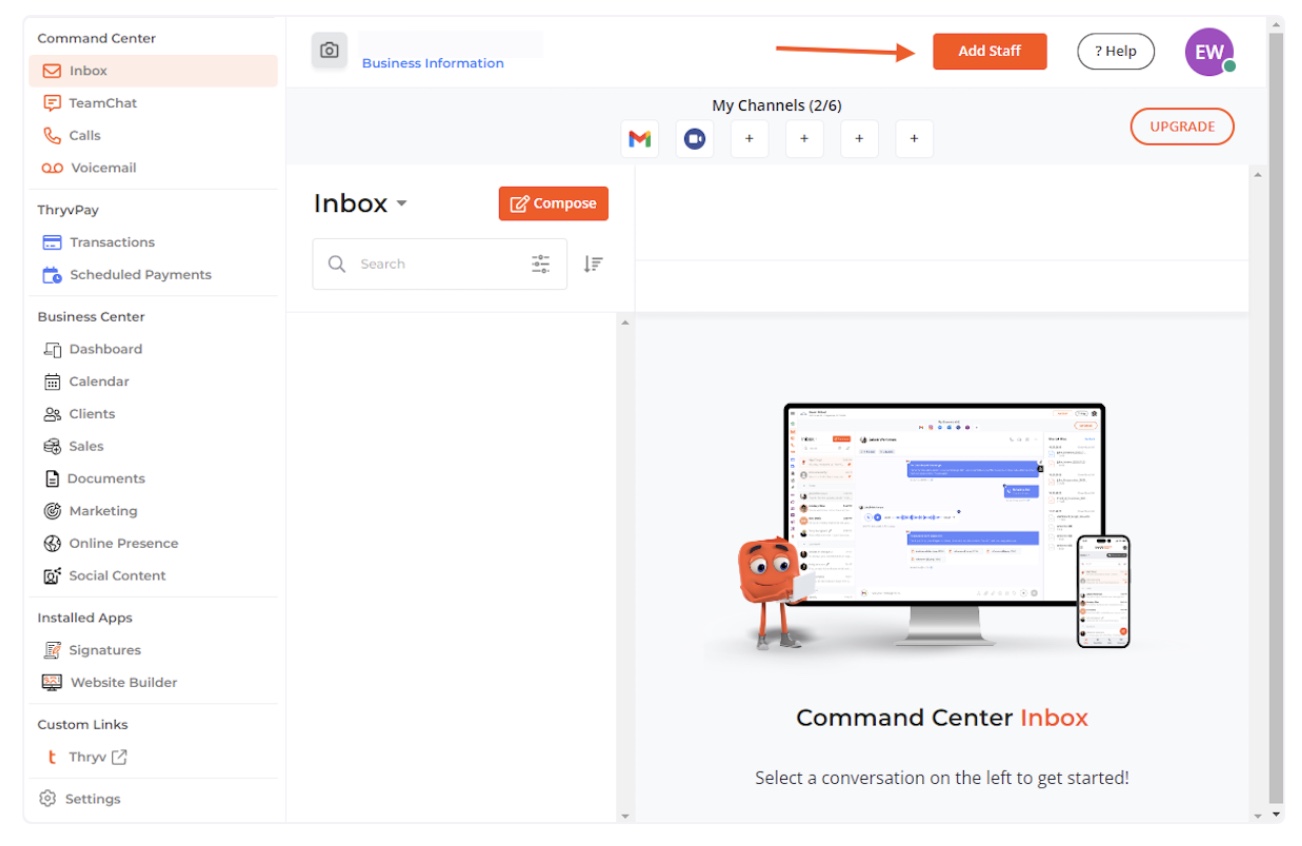This screenshot has height=846, width=1302.
Task: Click the Calendar grid icon
Action: click(x=53, y=381)
